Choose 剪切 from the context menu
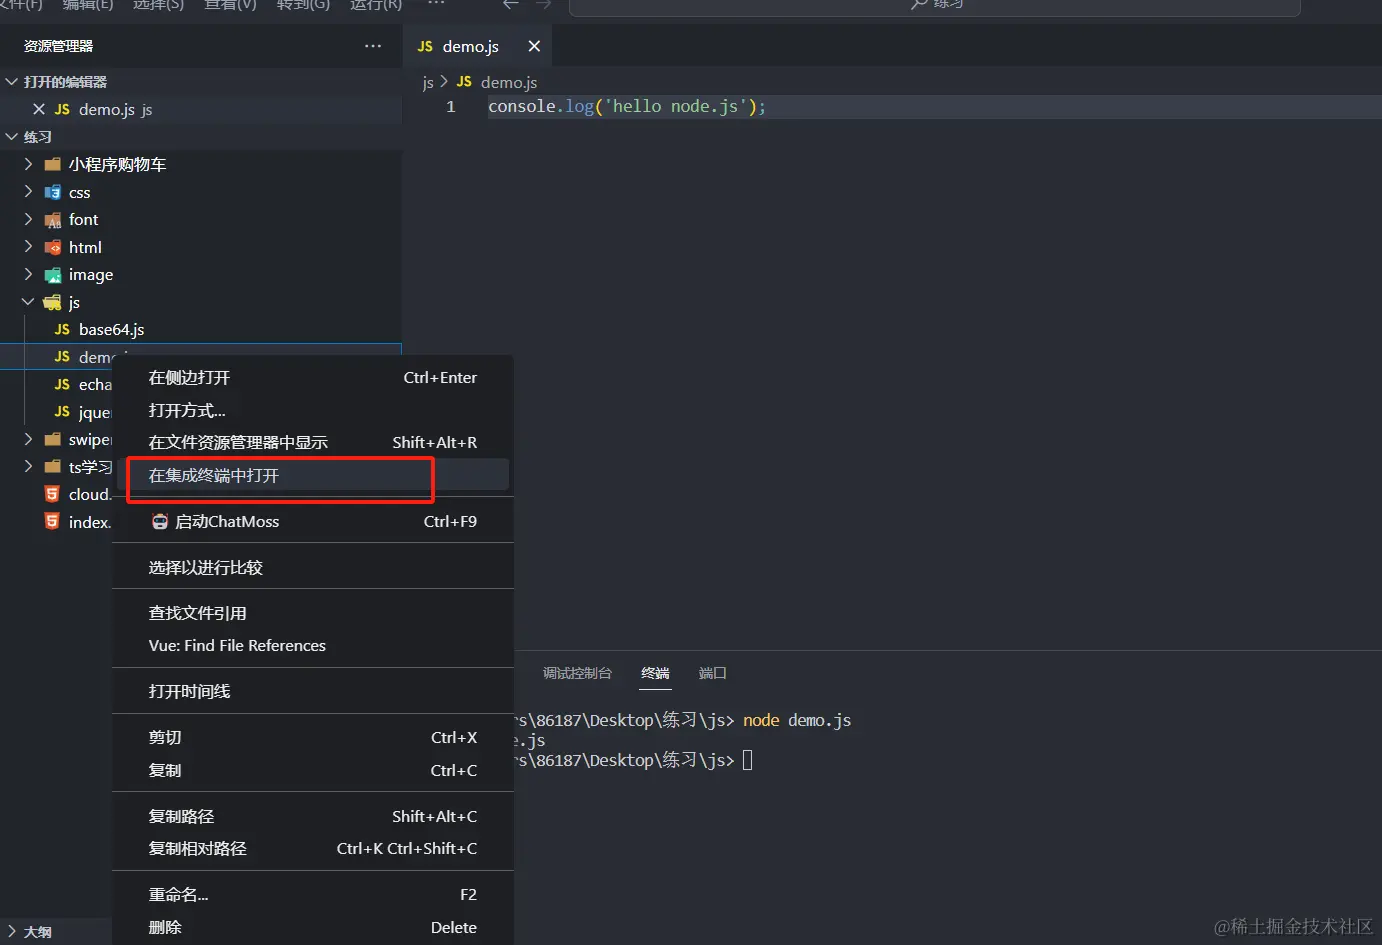1382x945 pixels. (x=313, y=737)
